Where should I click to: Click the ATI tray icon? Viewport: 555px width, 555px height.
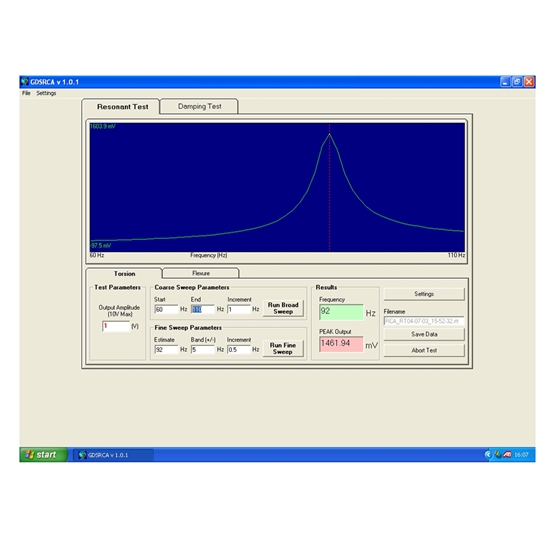[507, 455]
